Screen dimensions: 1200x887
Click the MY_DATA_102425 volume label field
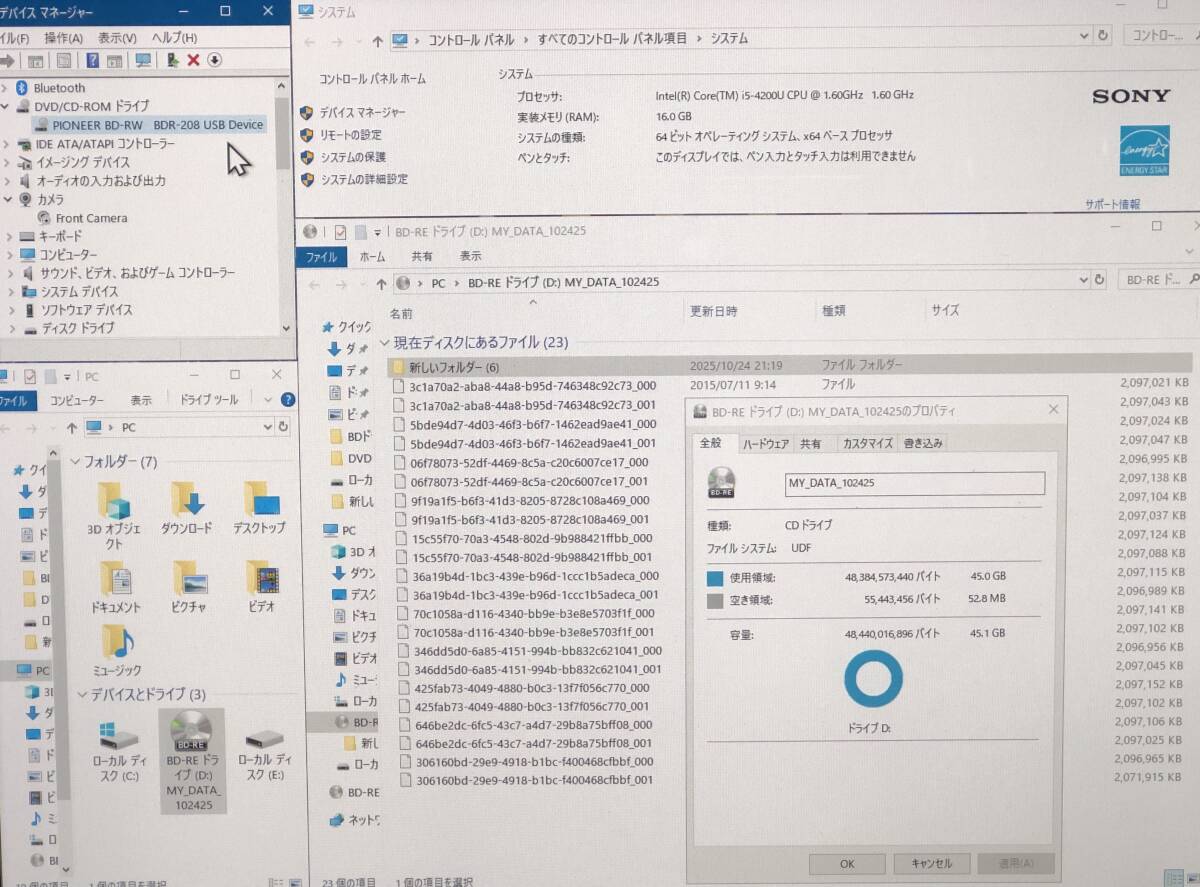(913, 483)
